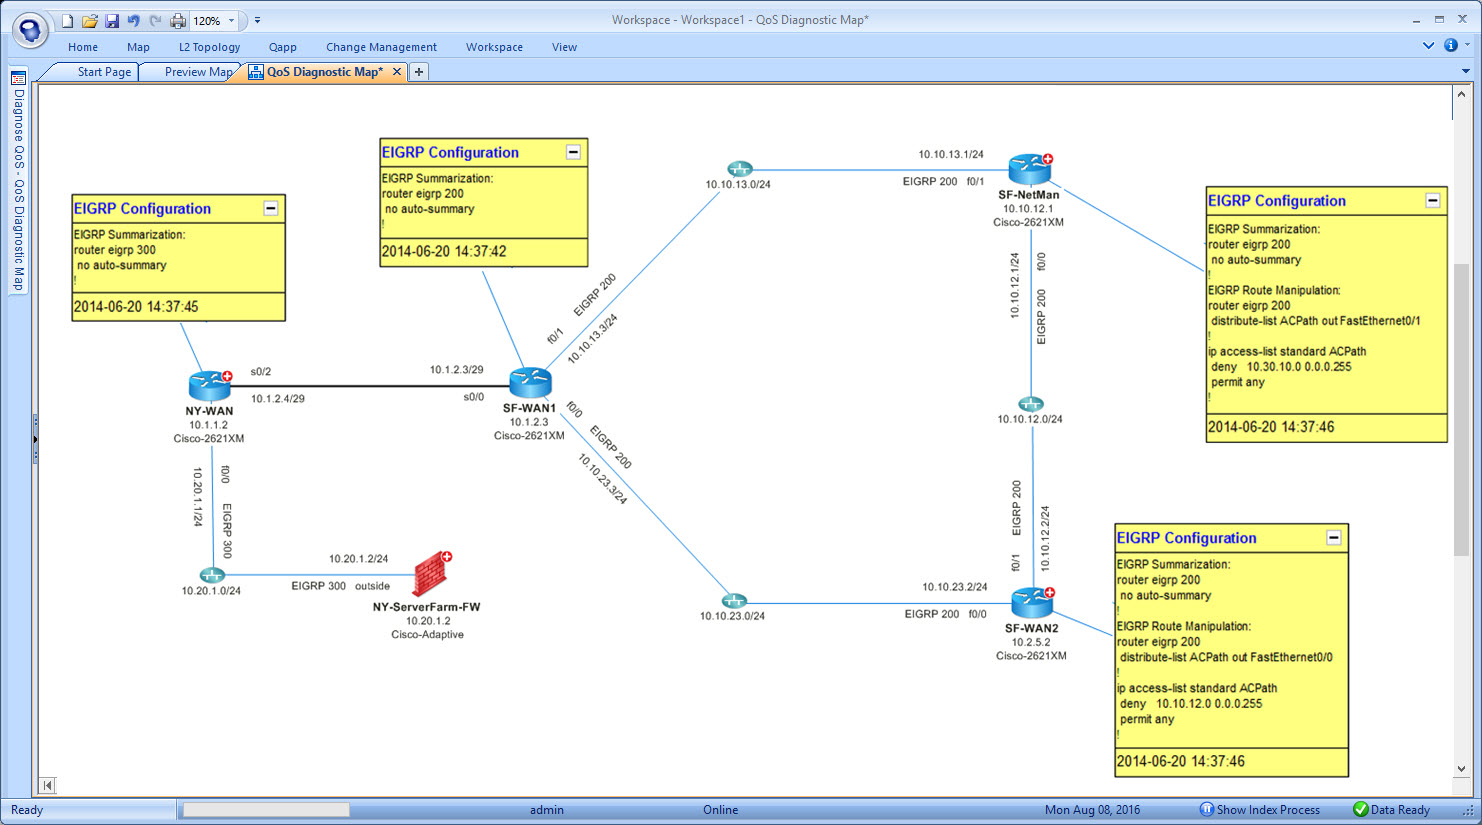This screenshot has width=1482, height=825.
Task: Select the 10.10.23.0/24 LAN segment icon
Action: point(734,601)
